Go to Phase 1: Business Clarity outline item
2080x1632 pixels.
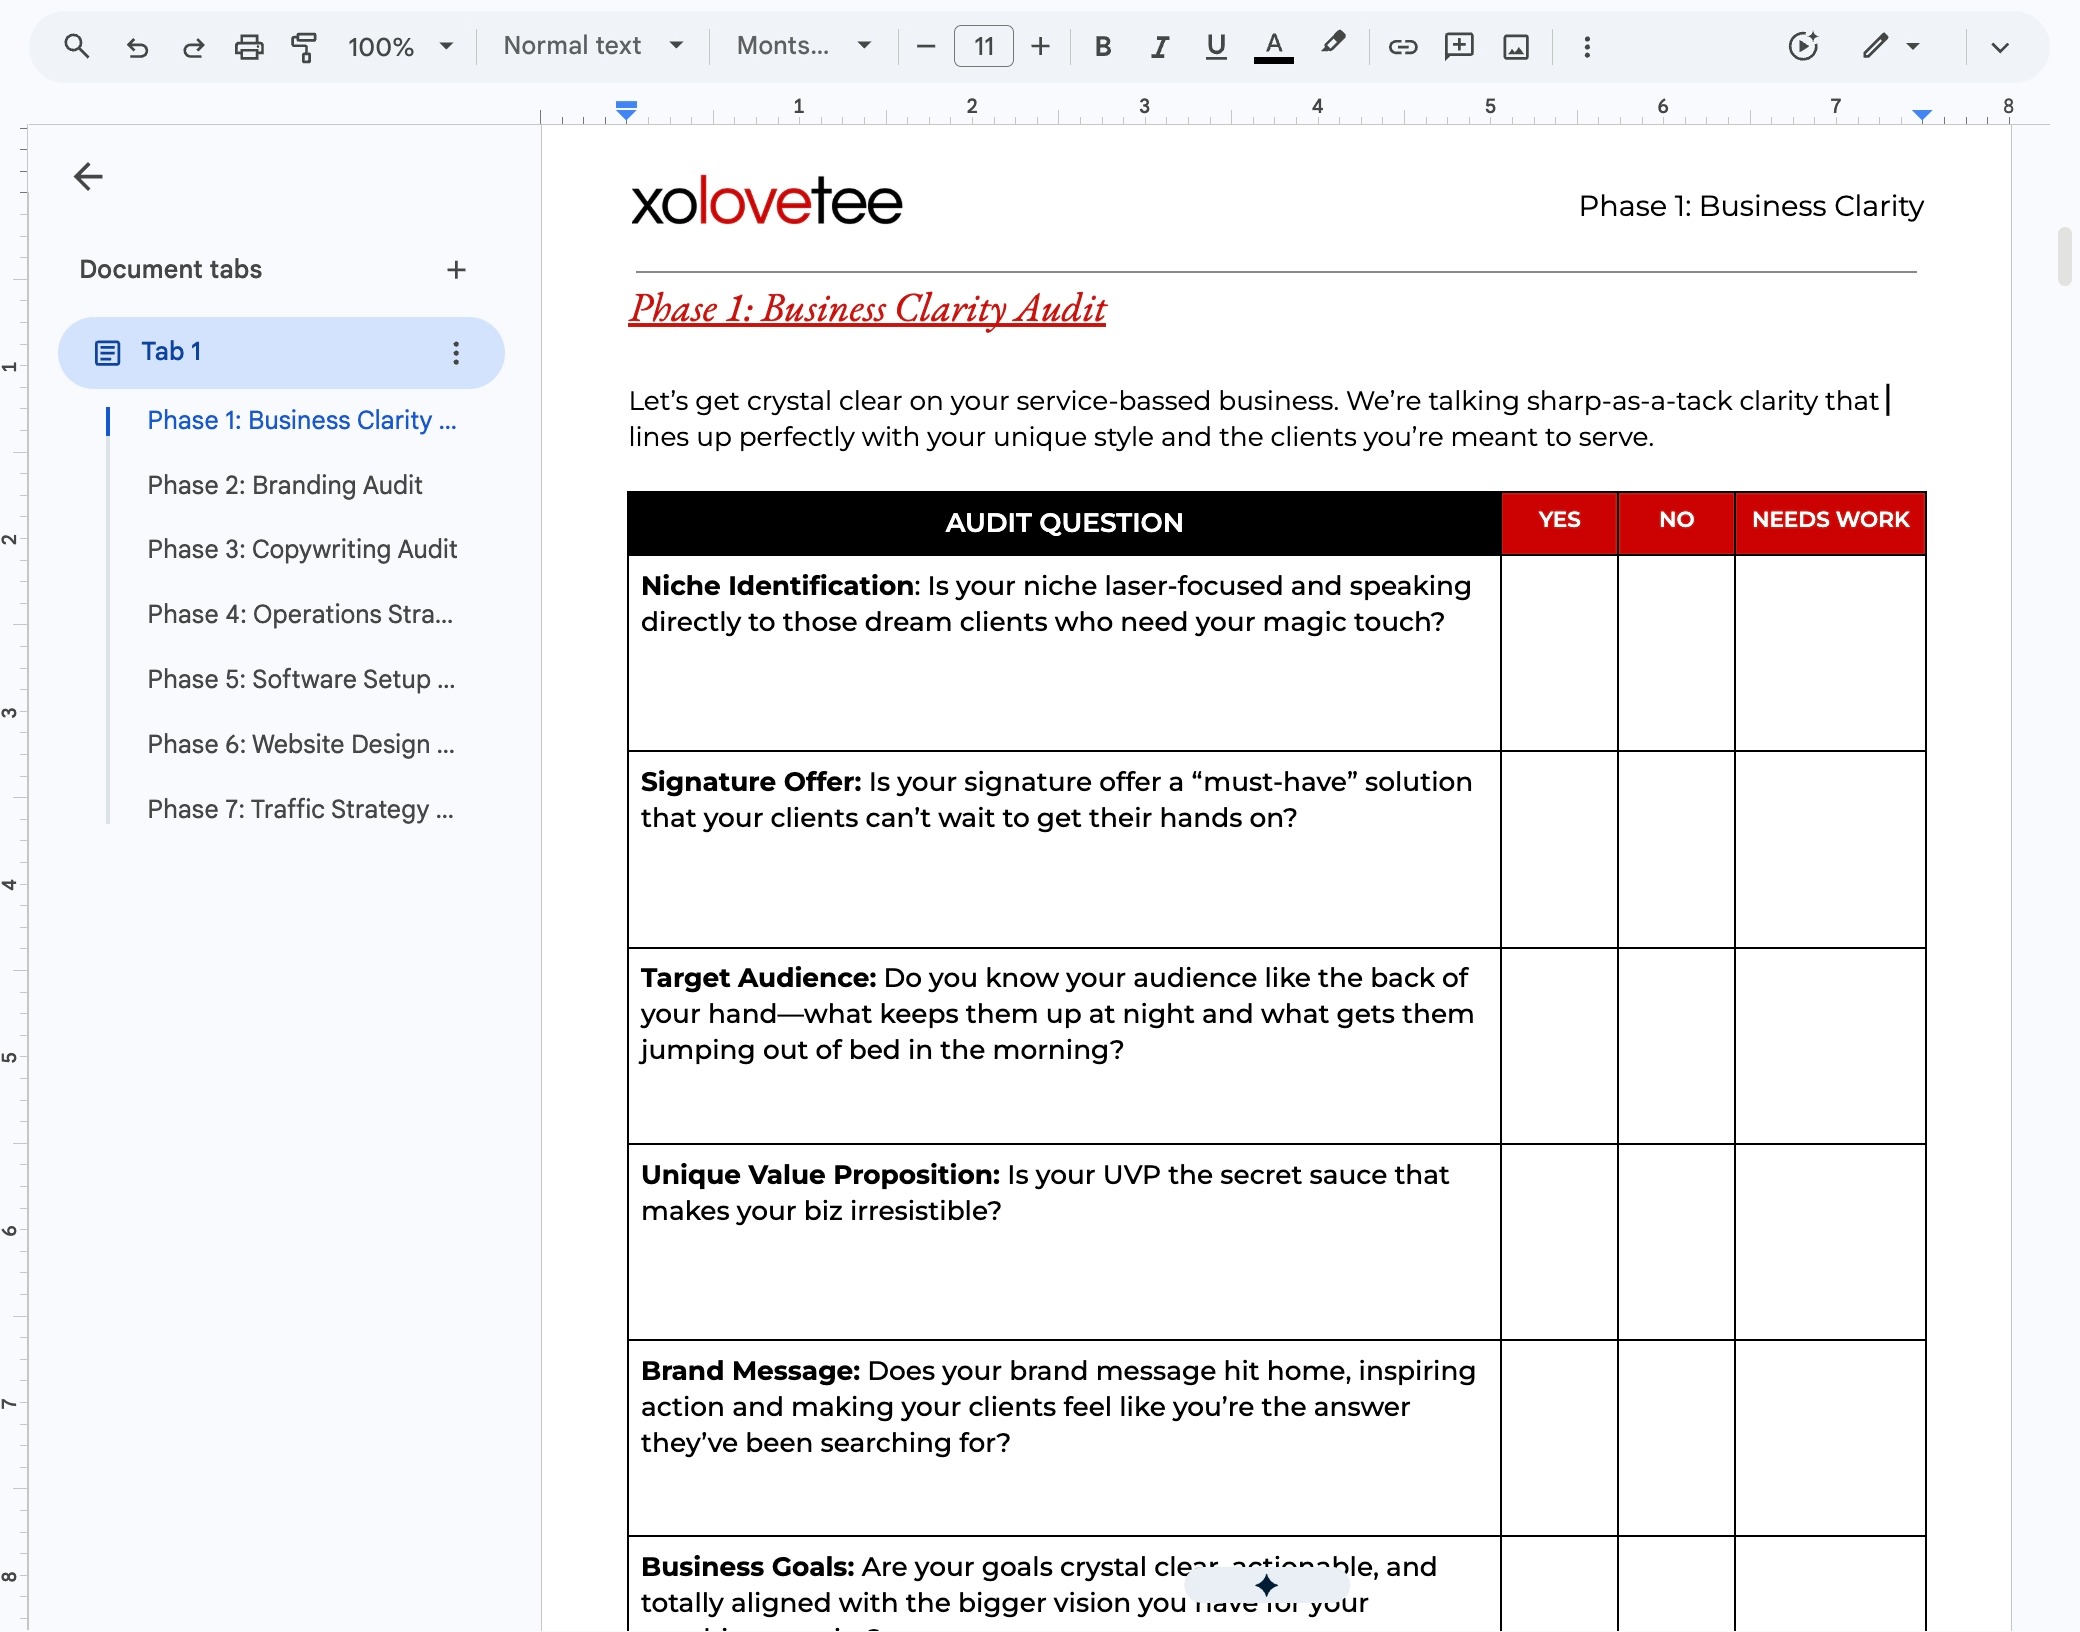pos(301,420)
